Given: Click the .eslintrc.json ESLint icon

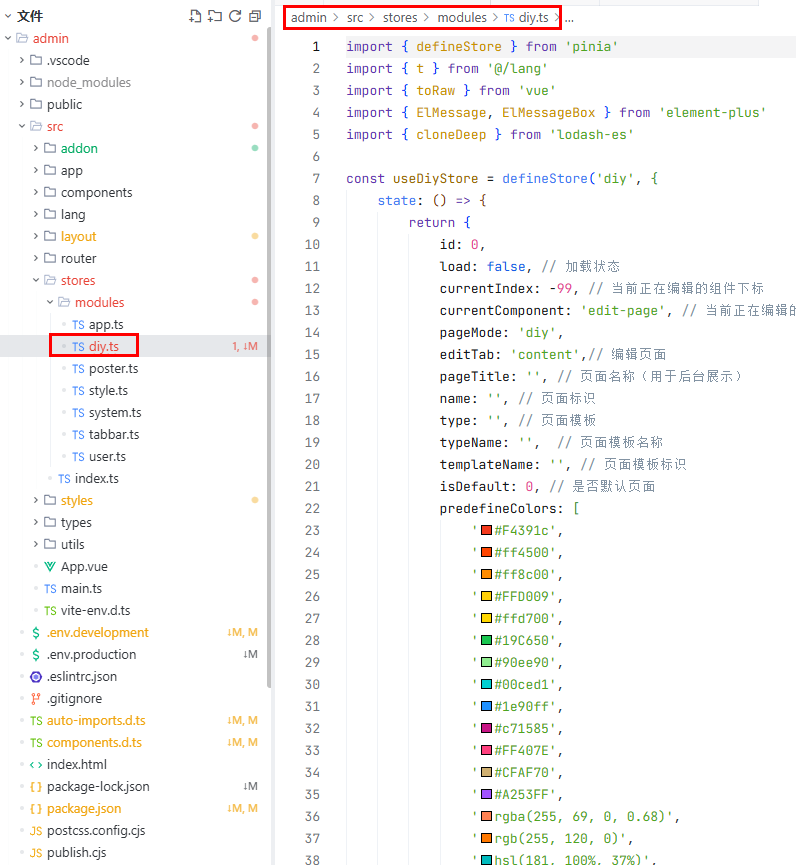Looking at the screenshot, I should point(36,676).
